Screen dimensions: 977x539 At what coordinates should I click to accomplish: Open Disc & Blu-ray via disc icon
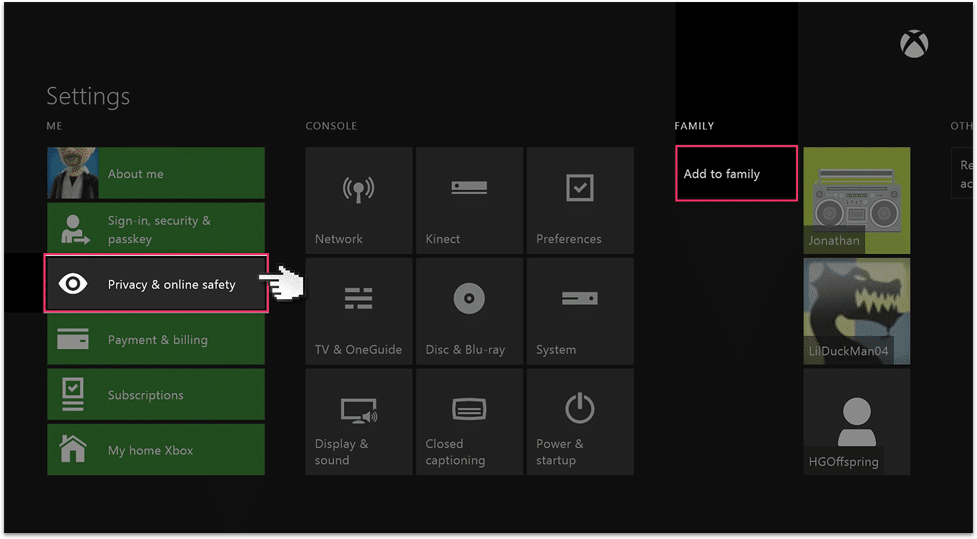(x=469, y=298)
